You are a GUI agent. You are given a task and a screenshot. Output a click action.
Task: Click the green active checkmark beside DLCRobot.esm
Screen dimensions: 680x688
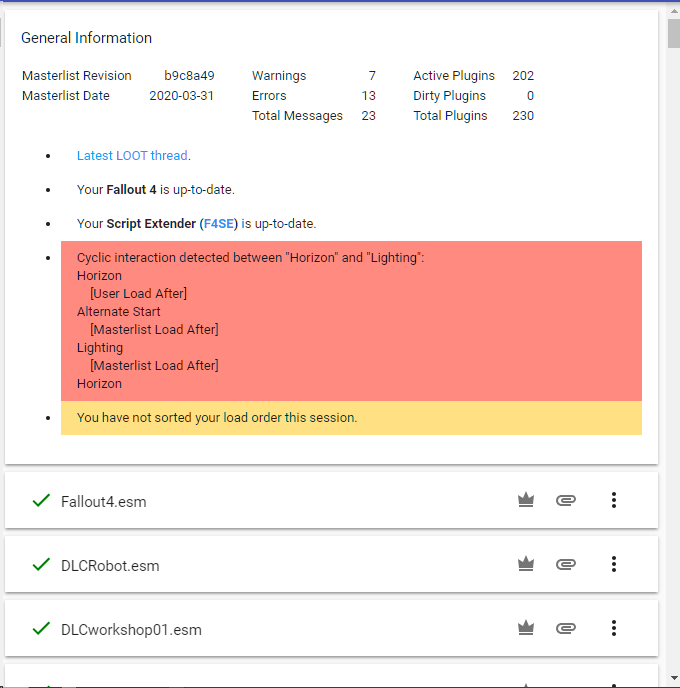[x=41, y=564]
